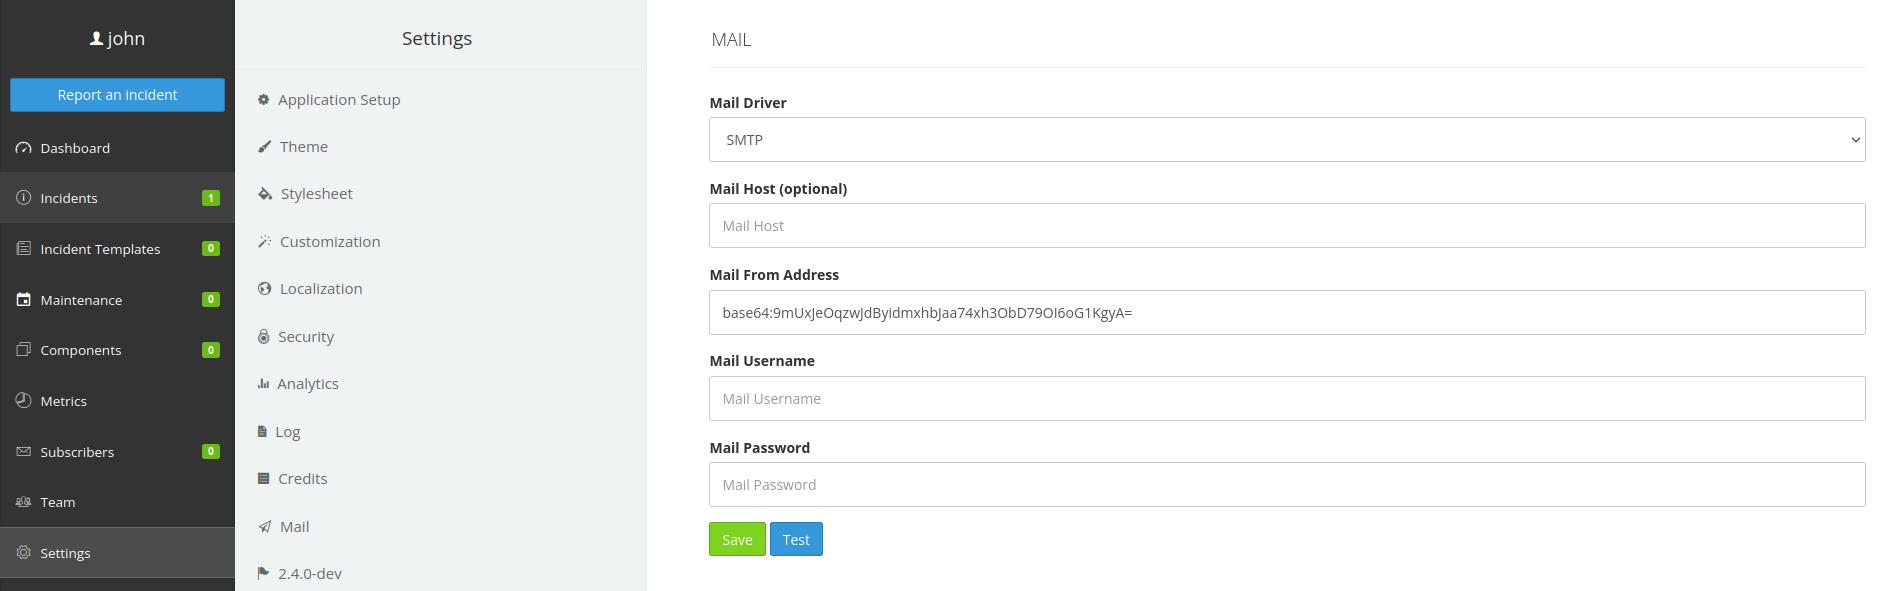The width and height of the screenshot is (1892, 591).
Task: Click Report an incident
Action: click(x=117, y=94)
